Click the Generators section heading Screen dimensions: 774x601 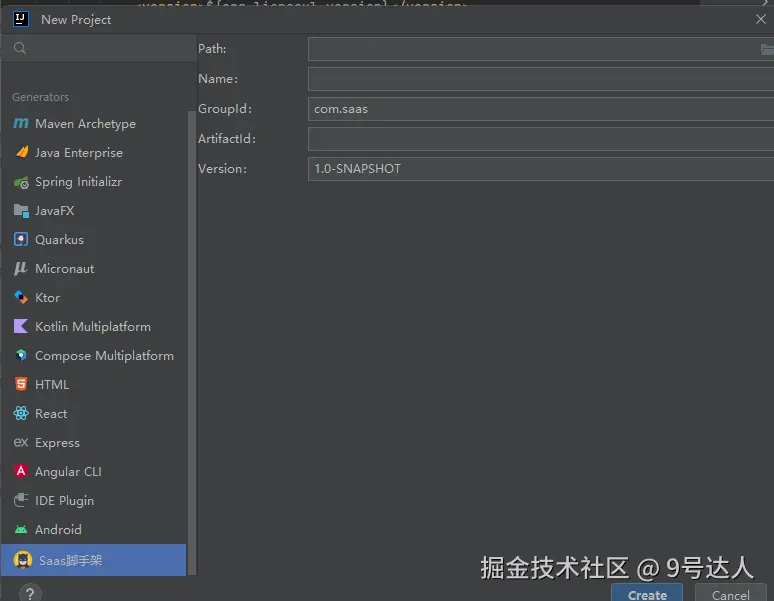40,97
